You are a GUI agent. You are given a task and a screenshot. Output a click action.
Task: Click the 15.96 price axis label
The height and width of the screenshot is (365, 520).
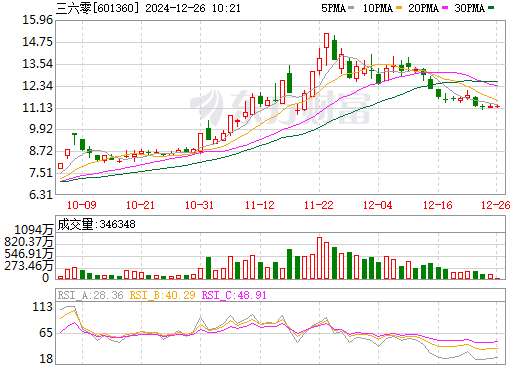tap(38, 20)
